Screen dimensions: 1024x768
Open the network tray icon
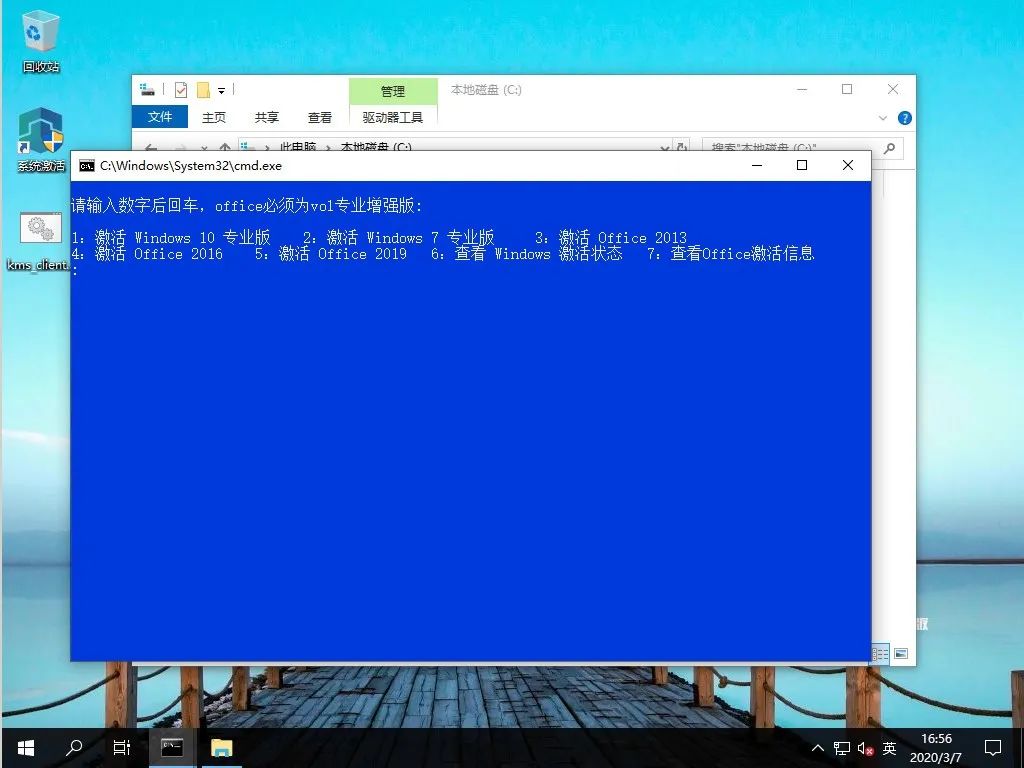click(842, 748)
